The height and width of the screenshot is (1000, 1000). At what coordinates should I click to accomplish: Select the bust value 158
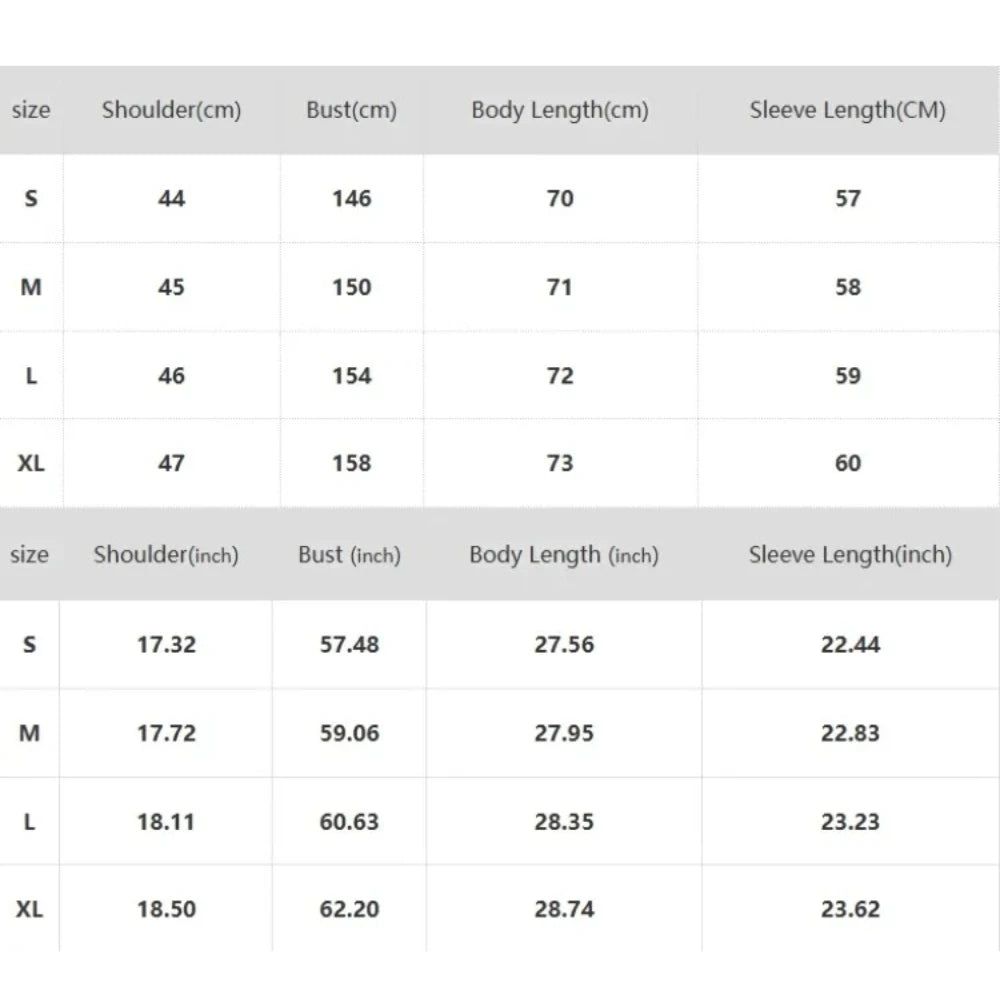[351, 463]
